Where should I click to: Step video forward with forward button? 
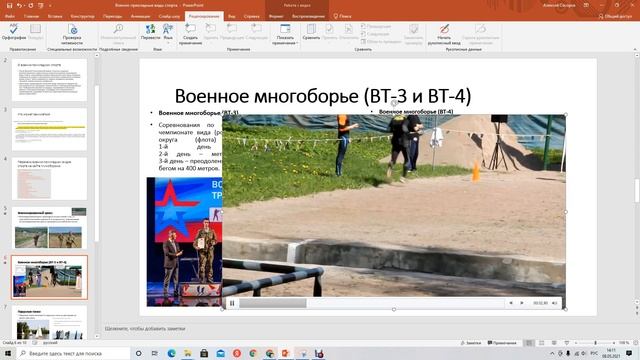522,303
